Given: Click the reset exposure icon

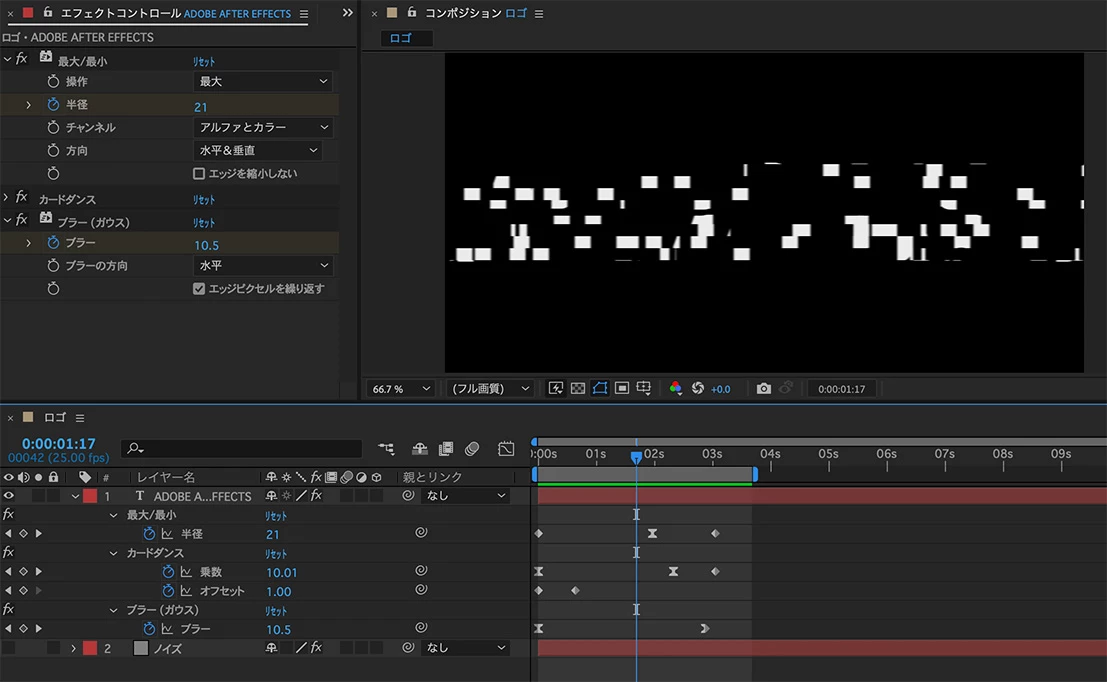Looking at the screenshot, I should [x=698, y=388].
